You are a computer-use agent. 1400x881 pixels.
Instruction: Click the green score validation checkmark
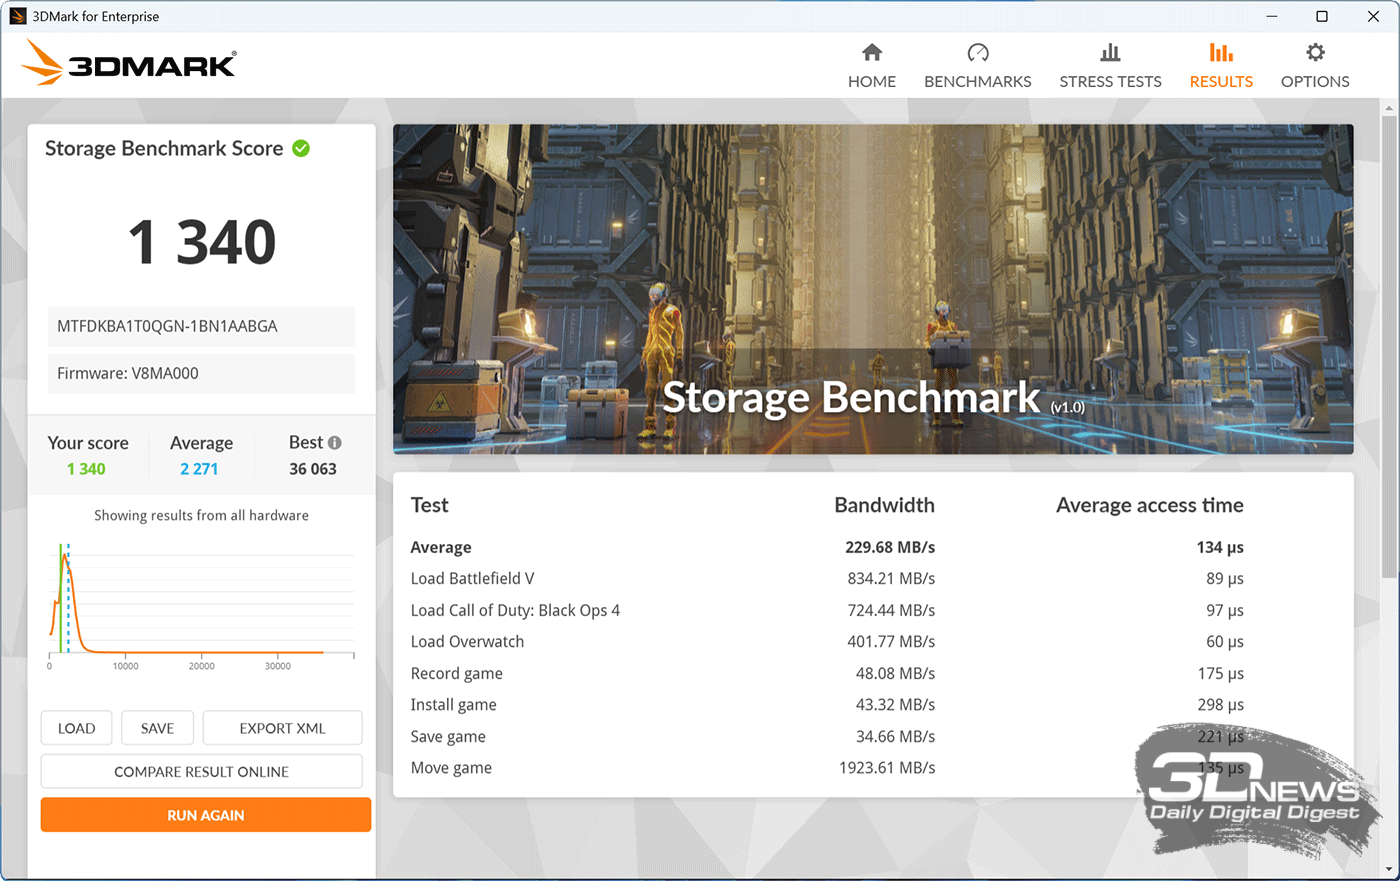301,148
